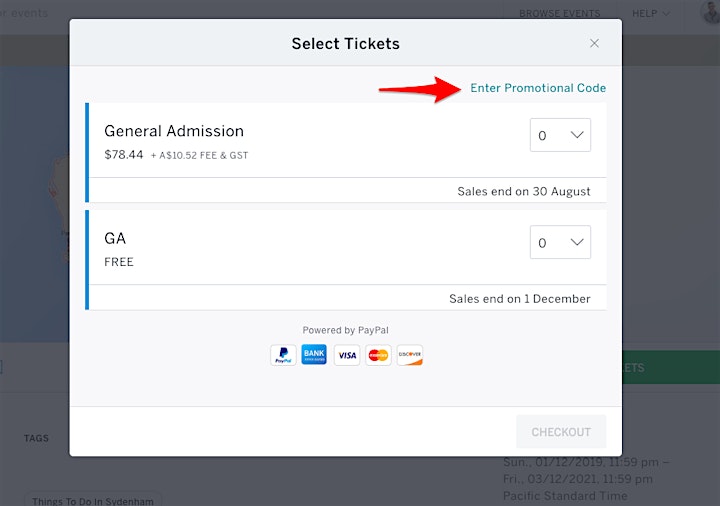Click the Checkout button
Image resolution: width=720 pixels, height=506 pixels.
coord(561,432)
